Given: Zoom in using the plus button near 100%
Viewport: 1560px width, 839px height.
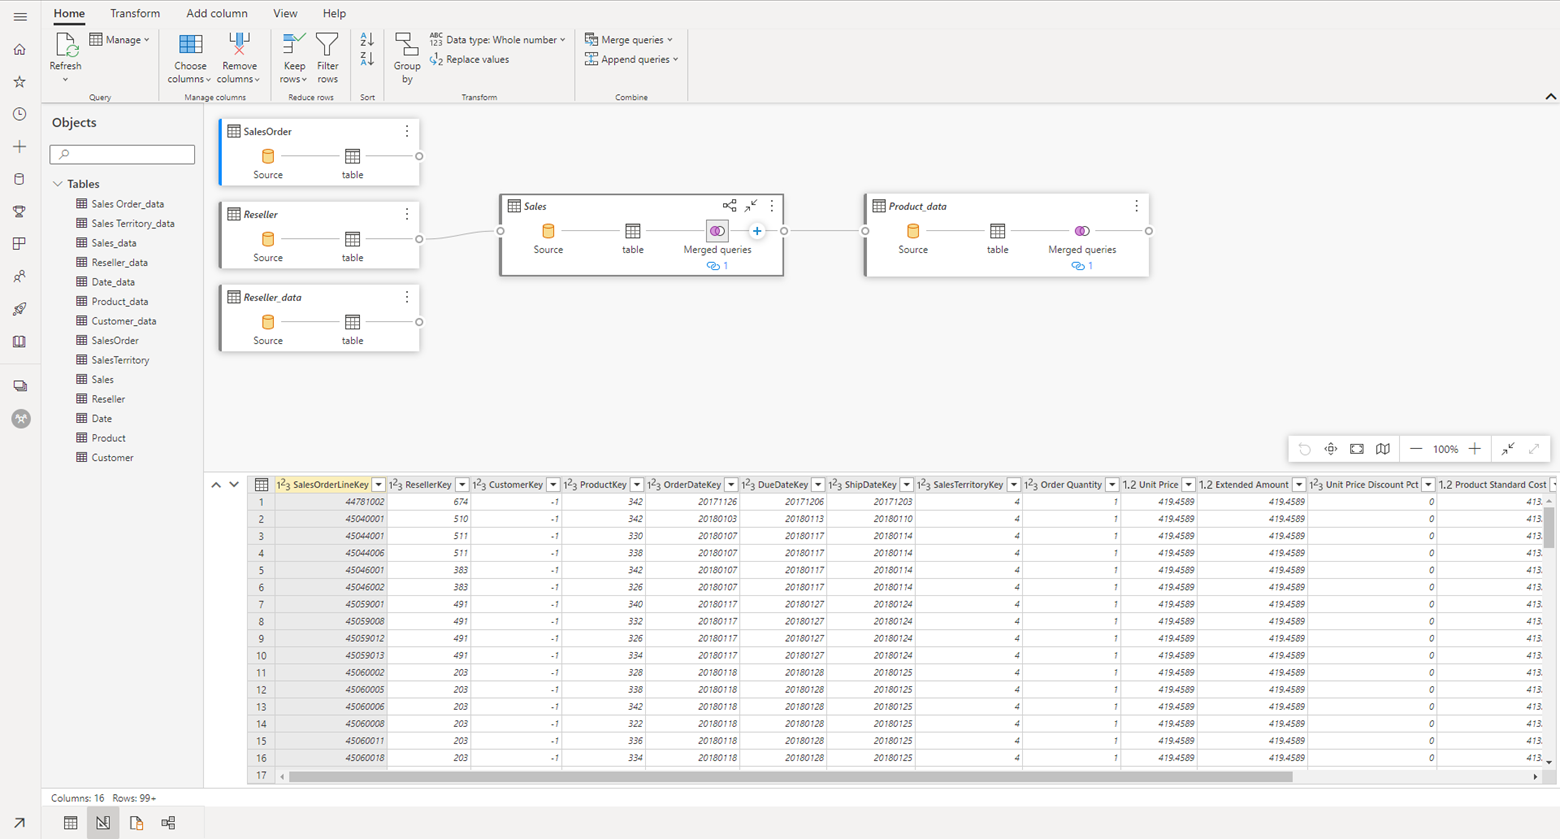Looking at the screenshot, I should pos(1475,449).
